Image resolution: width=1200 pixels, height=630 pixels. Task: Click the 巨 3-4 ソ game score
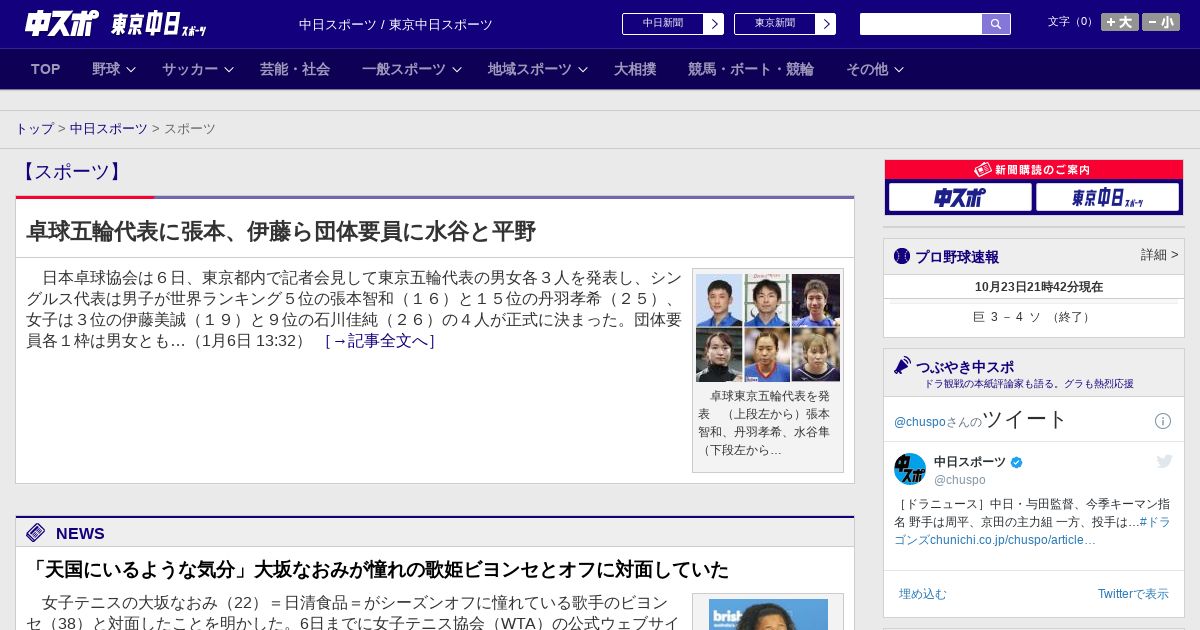[1033, 317]
